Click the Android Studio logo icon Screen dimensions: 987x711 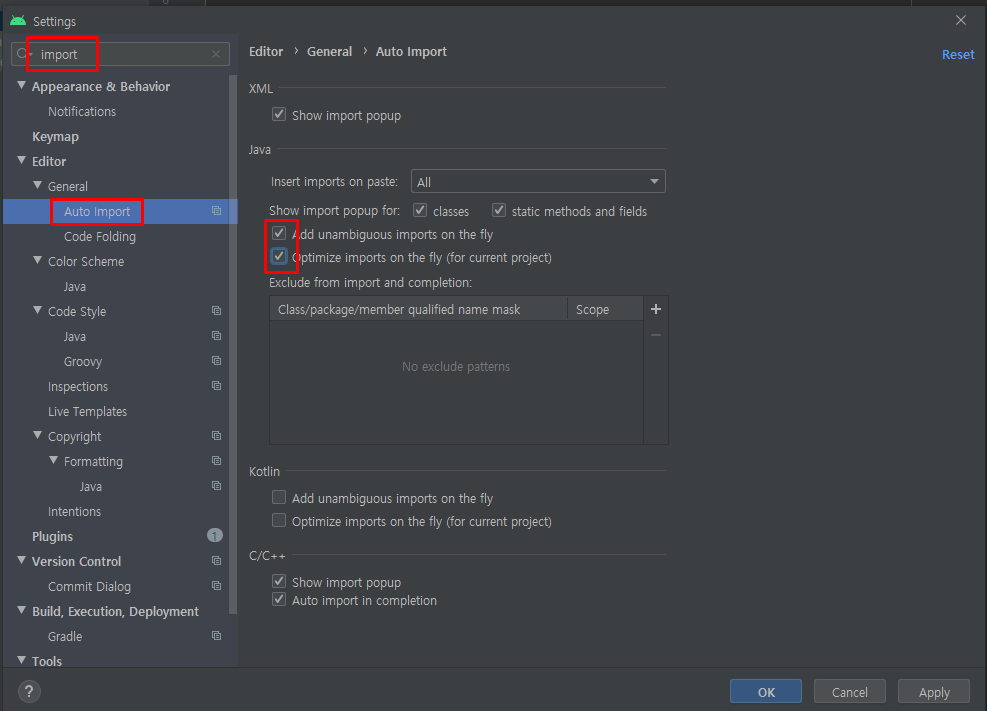18,21
